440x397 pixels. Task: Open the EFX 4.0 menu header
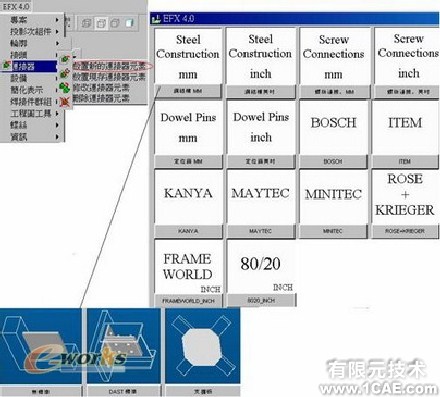point(16,6)
